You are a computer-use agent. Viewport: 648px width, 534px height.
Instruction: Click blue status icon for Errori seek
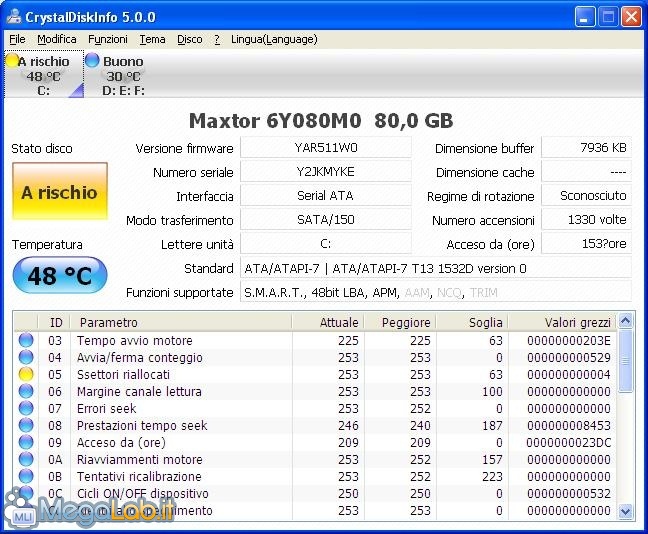coord(26,408)
